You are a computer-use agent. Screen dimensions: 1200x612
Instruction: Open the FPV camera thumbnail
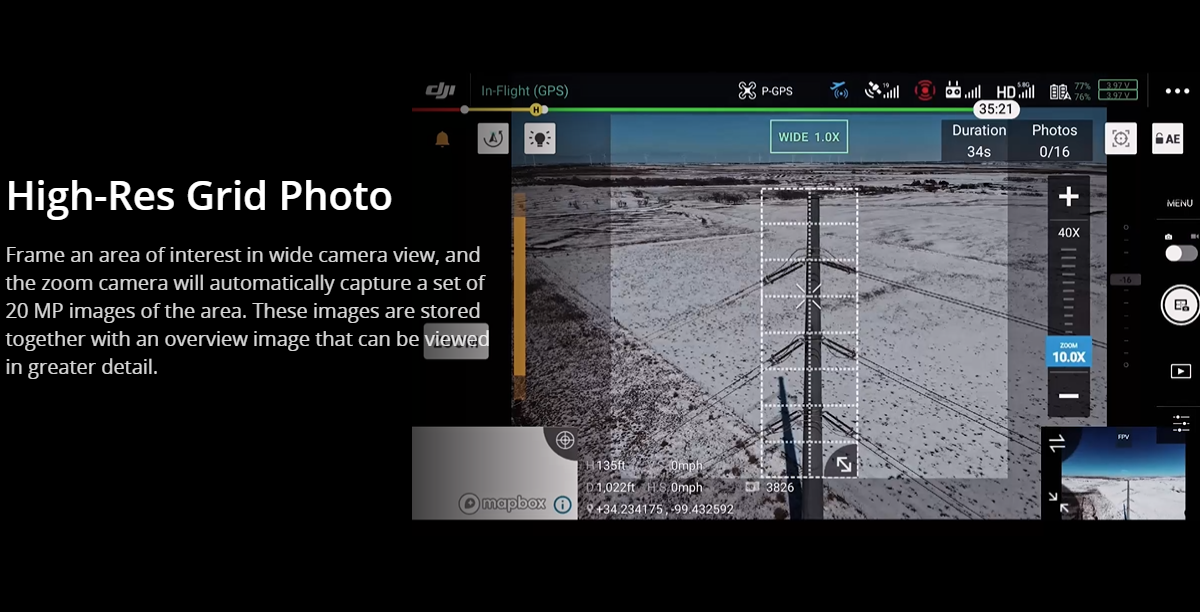point(1123,475)
